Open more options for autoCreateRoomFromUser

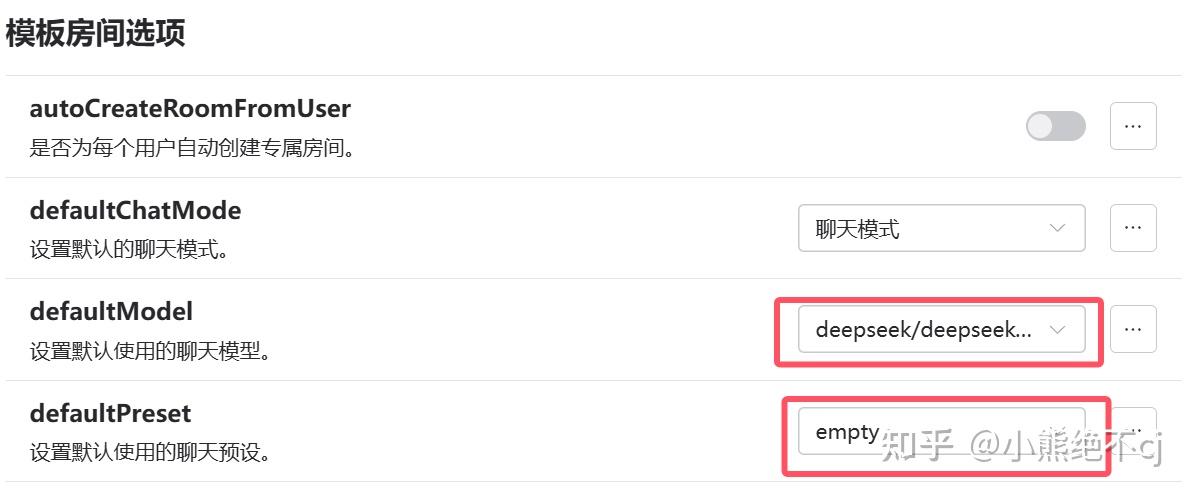tap(1133, 126)
